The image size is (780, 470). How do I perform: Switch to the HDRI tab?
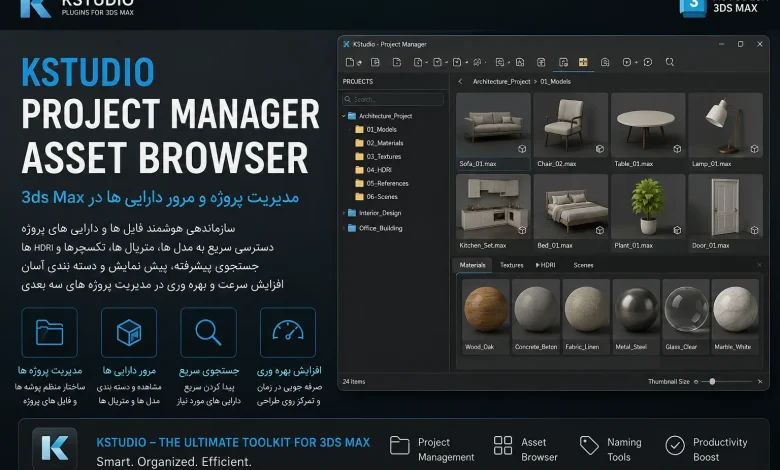pos(546,265)
